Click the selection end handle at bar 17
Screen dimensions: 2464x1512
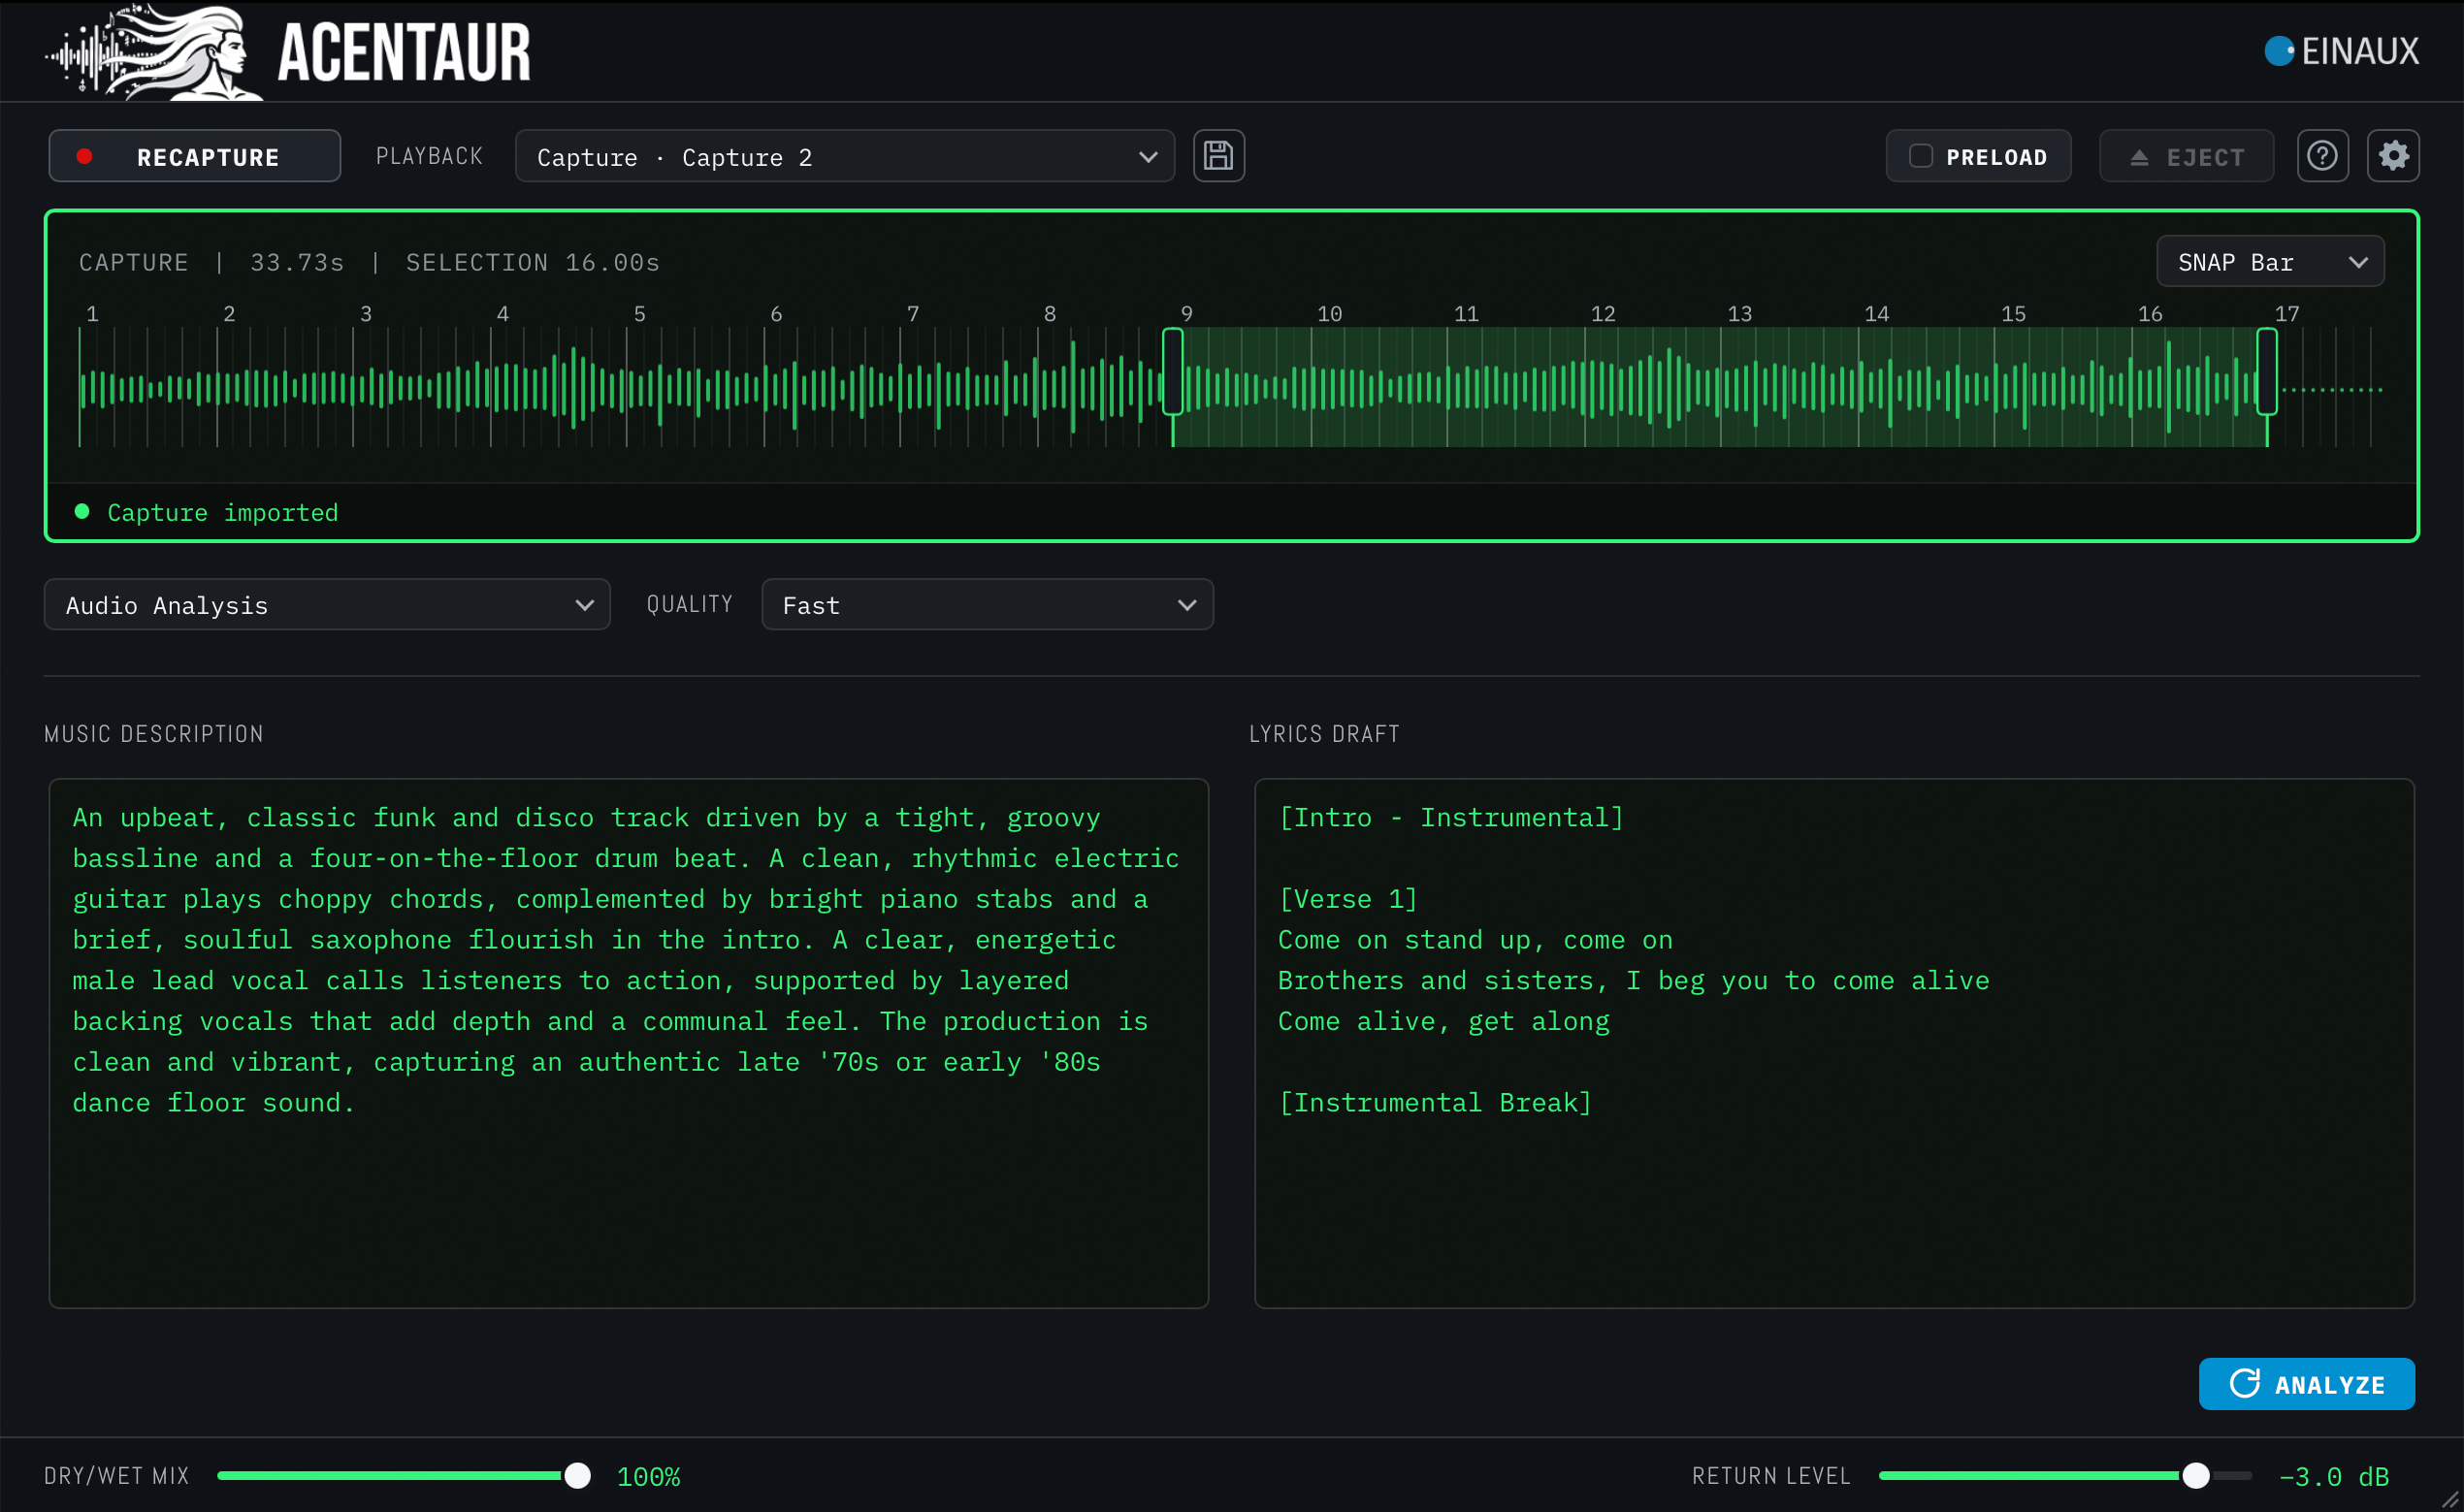pyautogui.click(x=2267, y=372)
